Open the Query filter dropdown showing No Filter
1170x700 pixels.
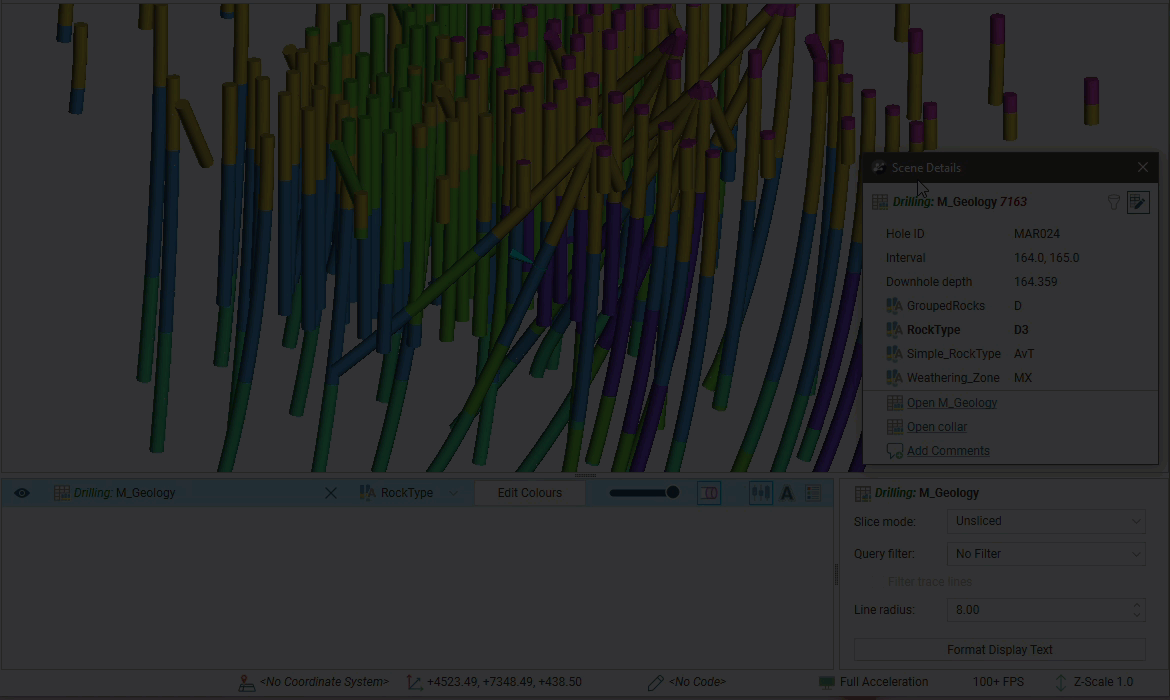coord(1046,554)
